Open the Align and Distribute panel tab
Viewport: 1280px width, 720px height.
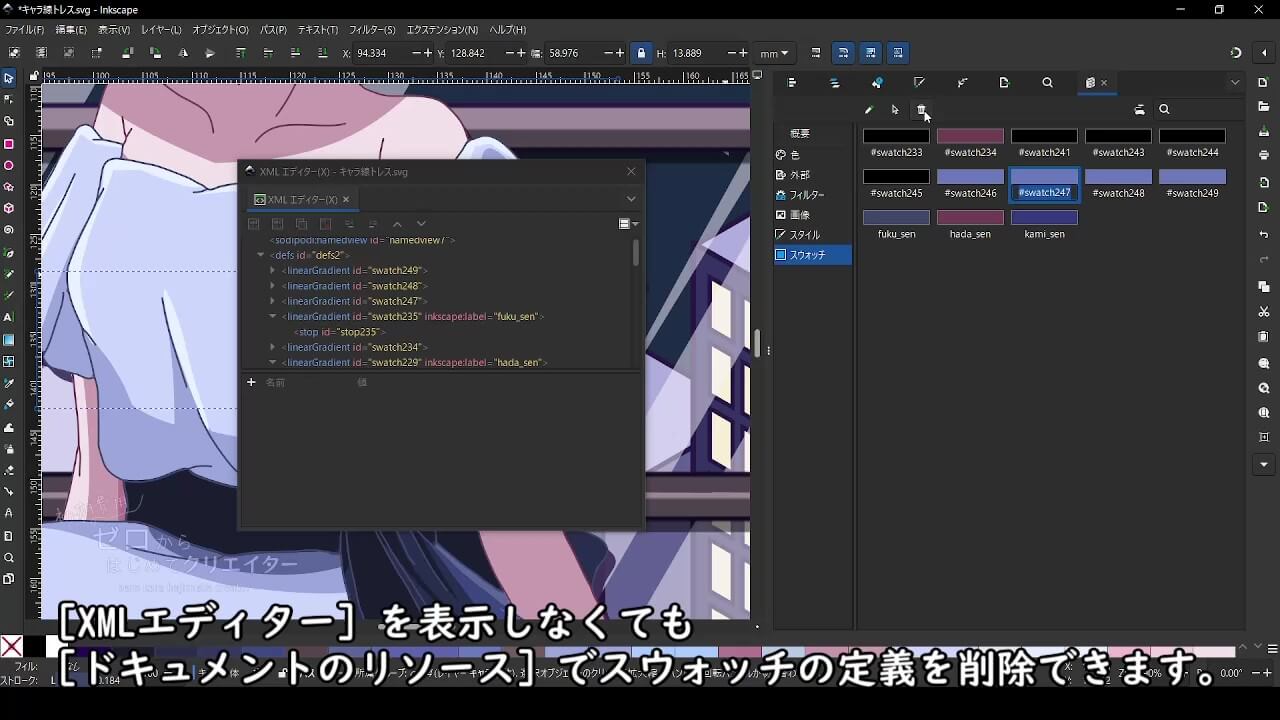click(792, 83)
